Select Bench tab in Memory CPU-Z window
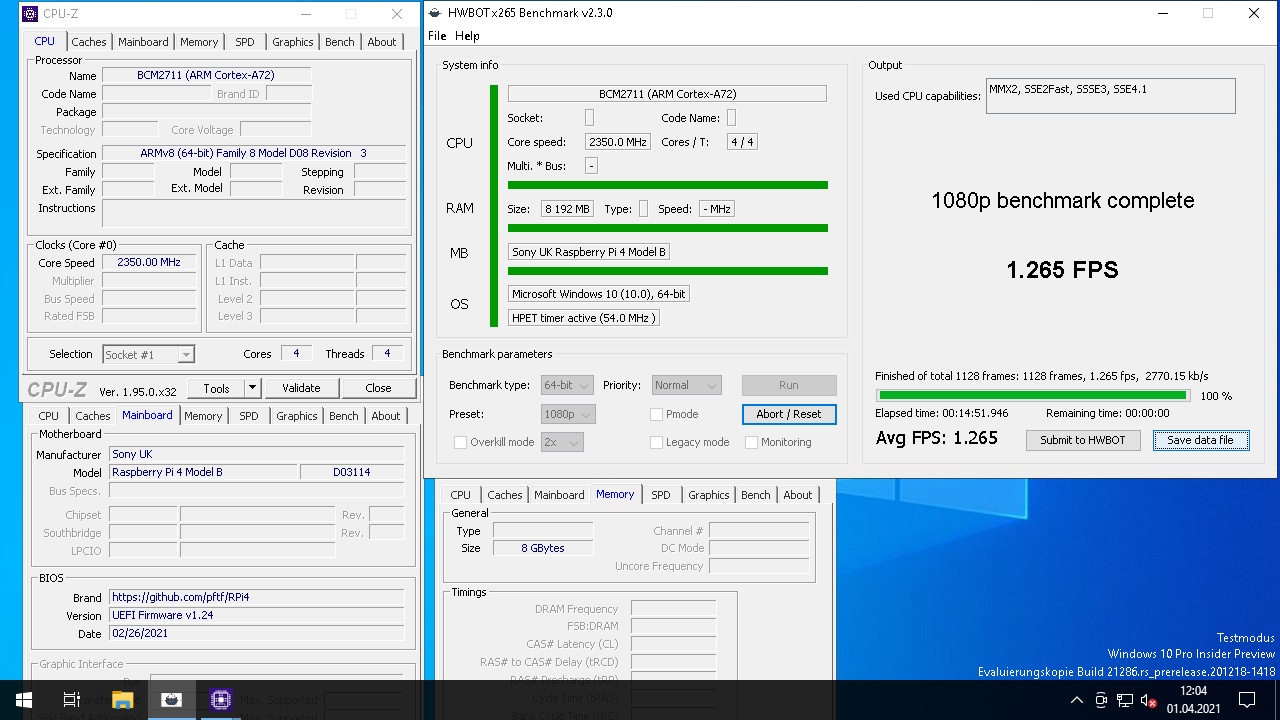Image resolution: width=1280 pixels, height=720 pixels. 756,495
